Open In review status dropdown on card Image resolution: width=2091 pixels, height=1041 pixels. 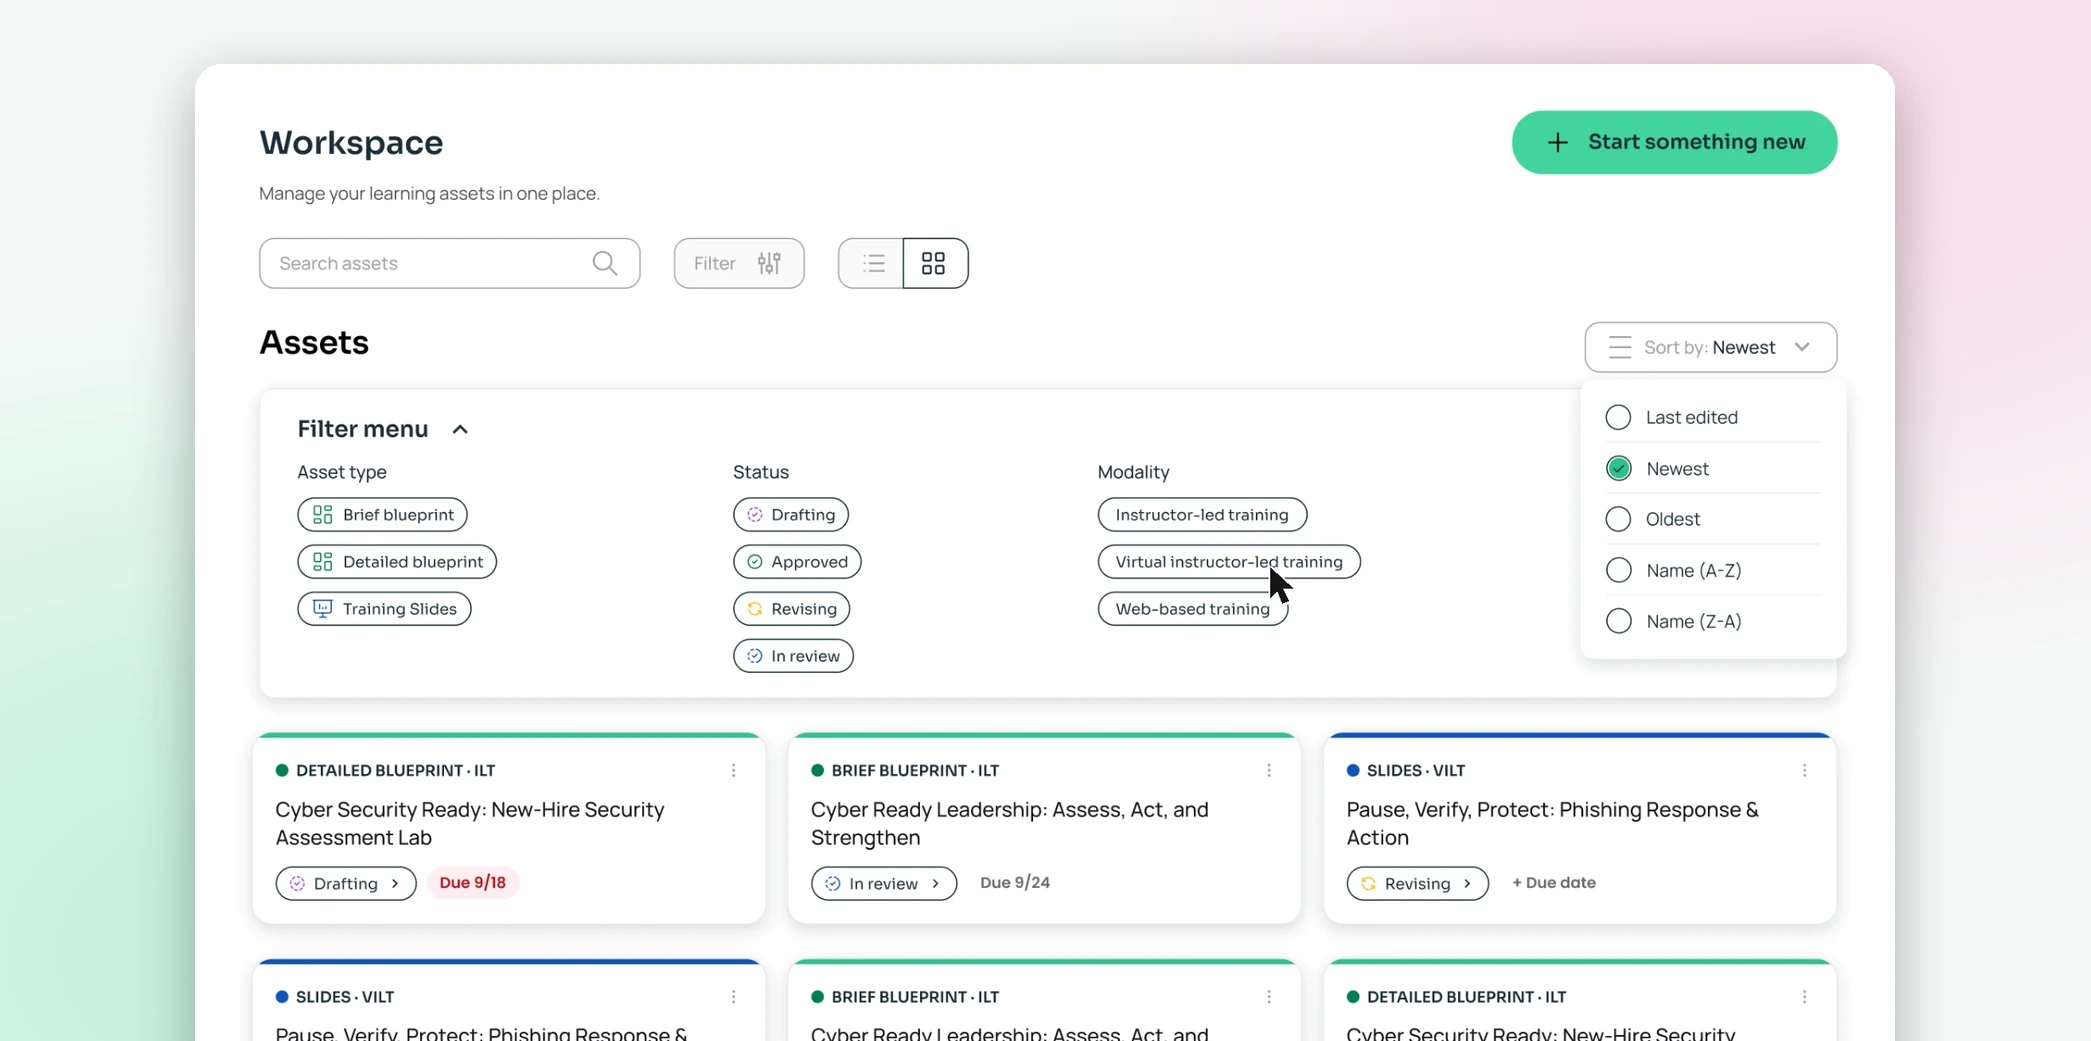884,883
